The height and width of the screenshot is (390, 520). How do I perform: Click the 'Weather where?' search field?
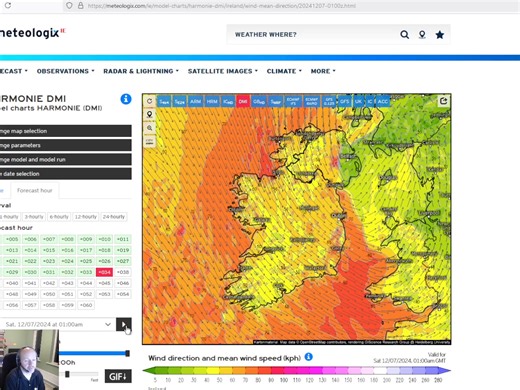tap(313, 34)
